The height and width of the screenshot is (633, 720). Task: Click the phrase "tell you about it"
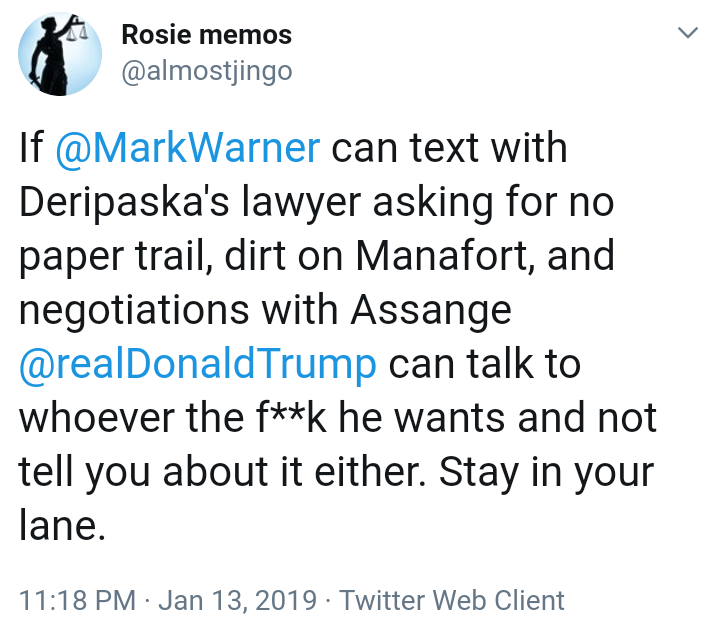160,471
